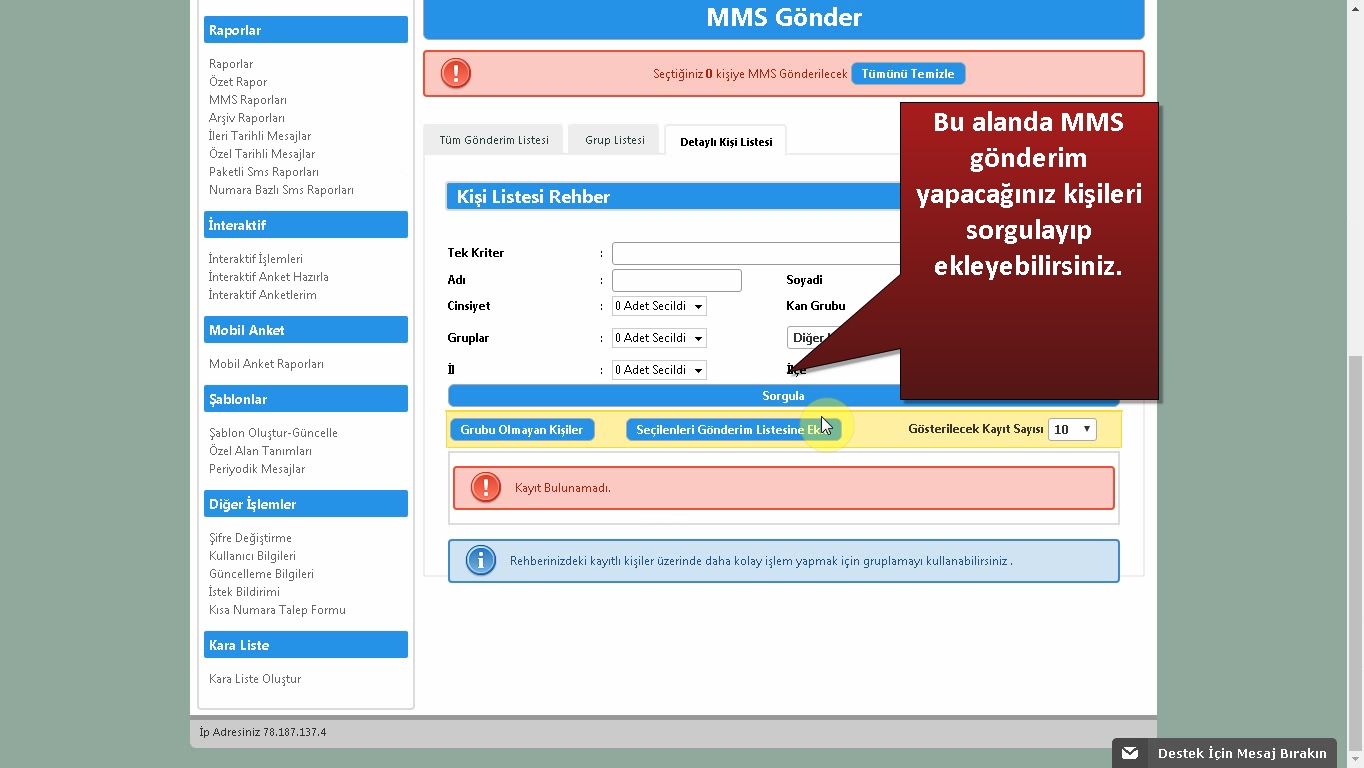The width and height of the screenshot is (1364, 768).
Task: Focus the Tek Kriter input field
Action: coord(756,253)
